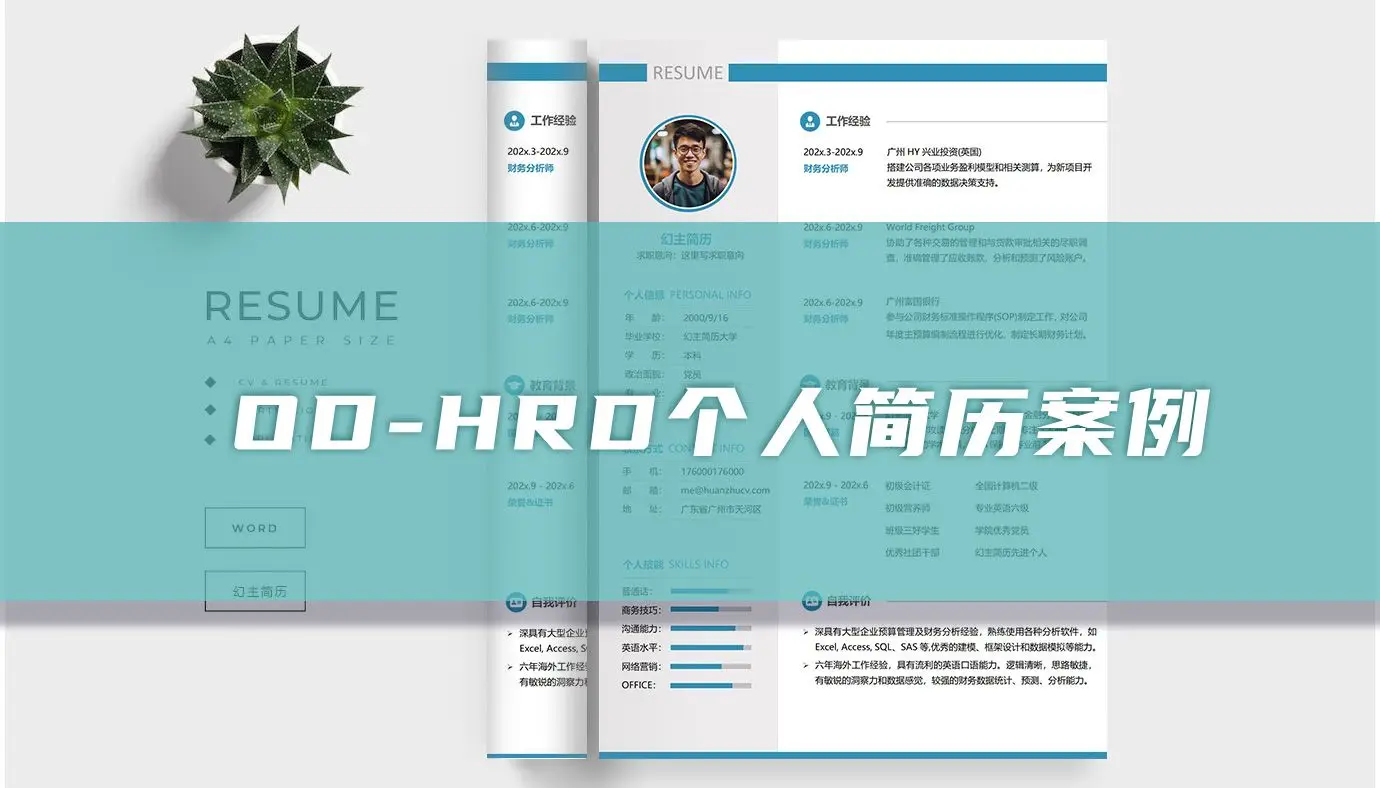Click the large RESUME heading on the left
This screenshot has height=788, width=1380.
click(x=302, y=306)
